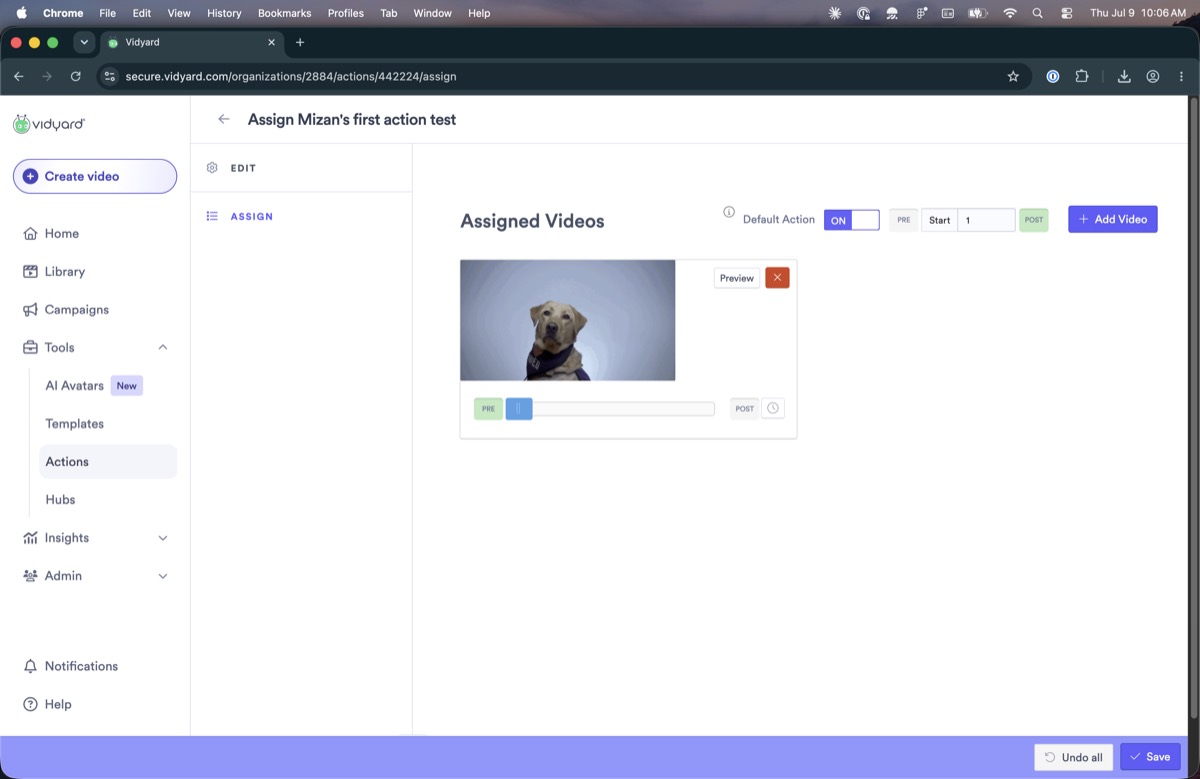The height and width of the screenshot is (779, 1200).
Task: Click the Vidyard logo
Action: coord(49,124)
